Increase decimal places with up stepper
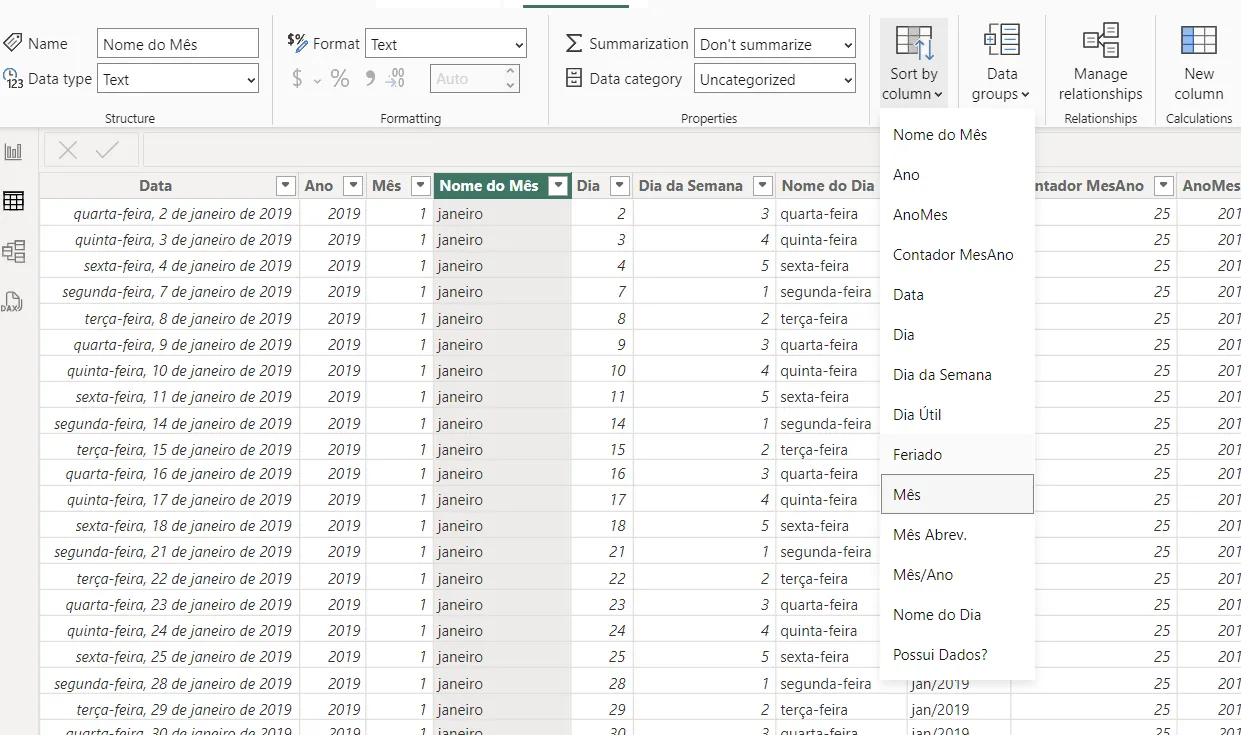 pos(511,72)
